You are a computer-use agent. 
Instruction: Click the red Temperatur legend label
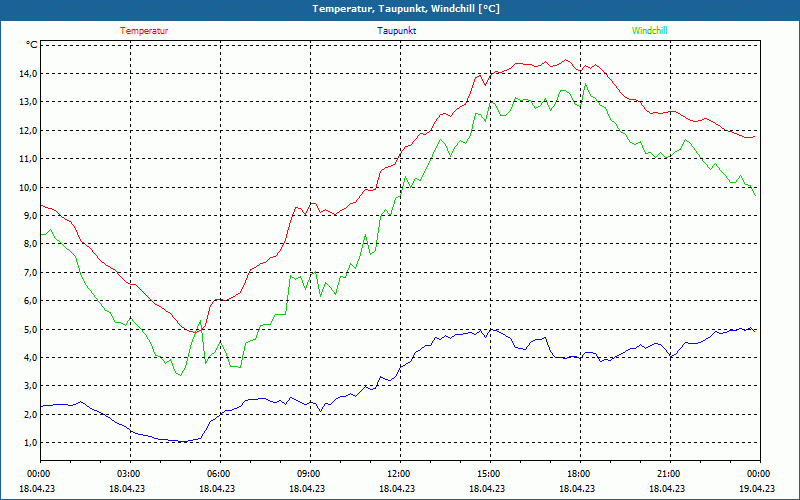pos(144,31)
